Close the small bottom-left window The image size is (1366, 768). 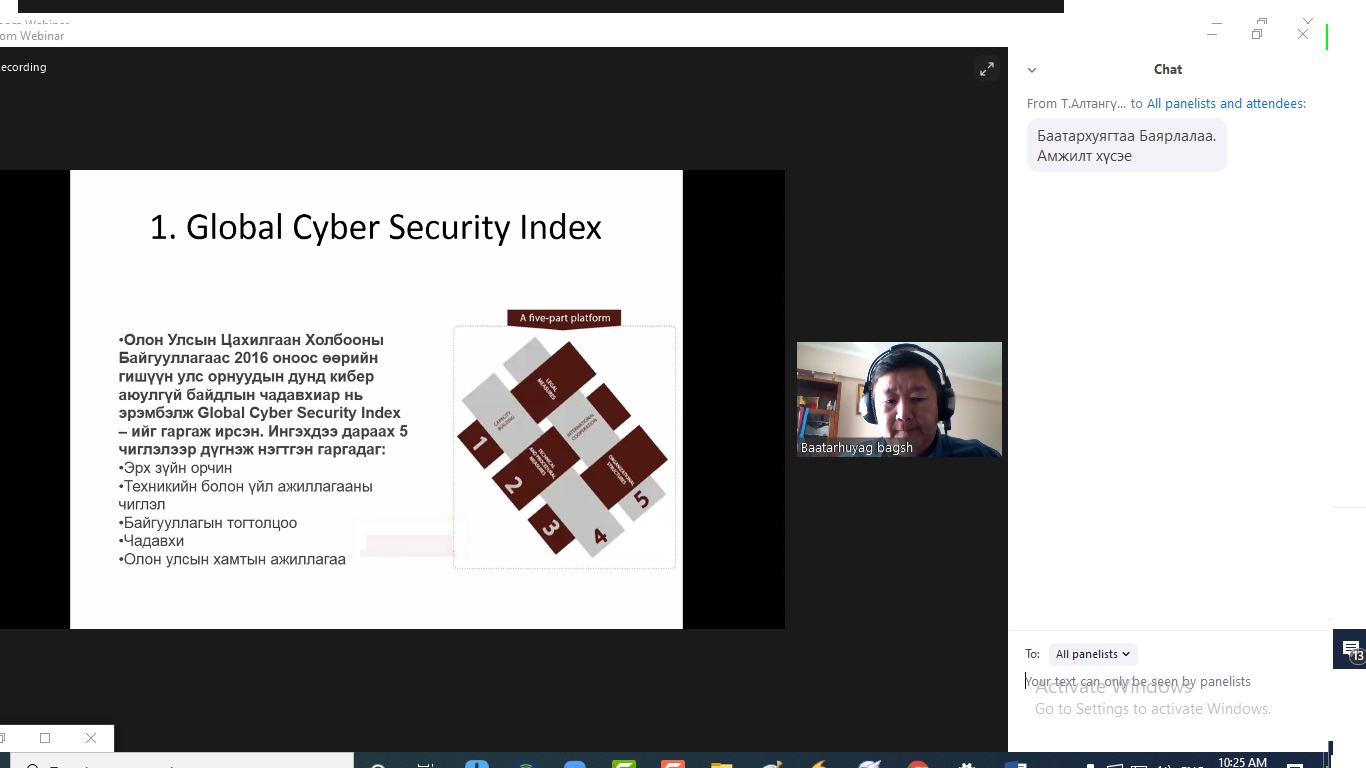click(91, 738)
